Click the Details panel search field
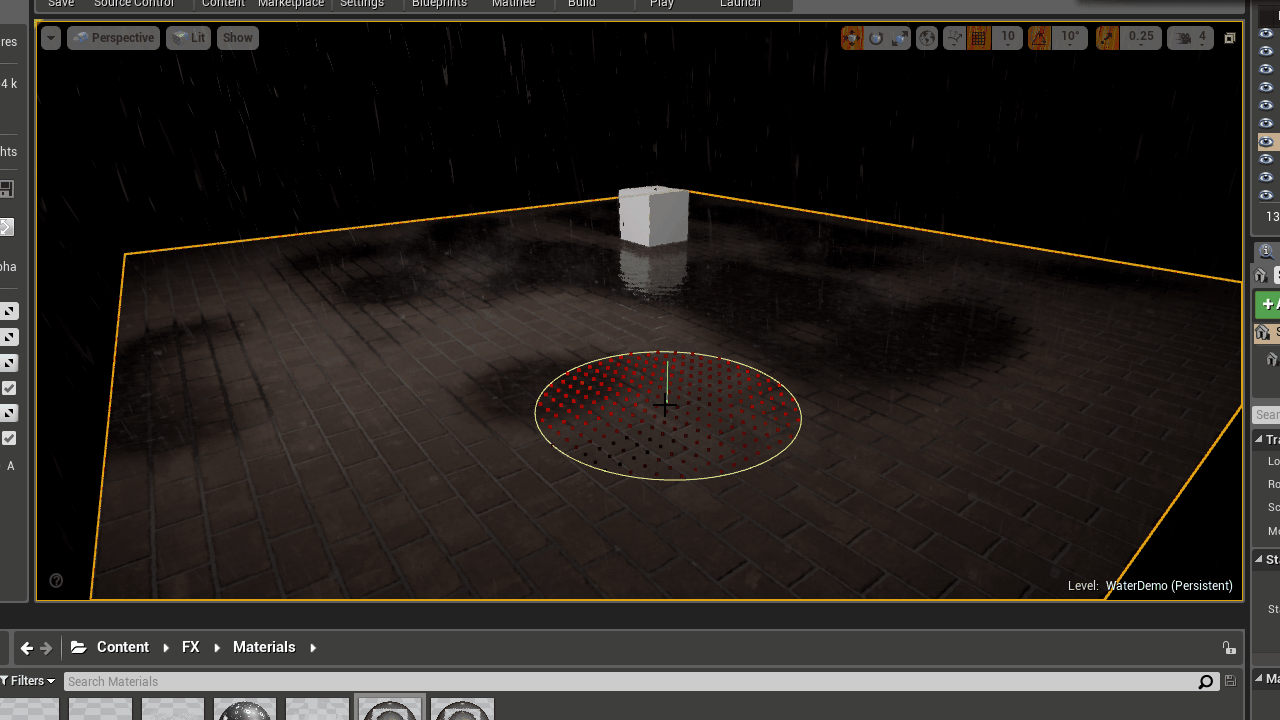This screenshot has height=720, width=1280. [1267, 415]
